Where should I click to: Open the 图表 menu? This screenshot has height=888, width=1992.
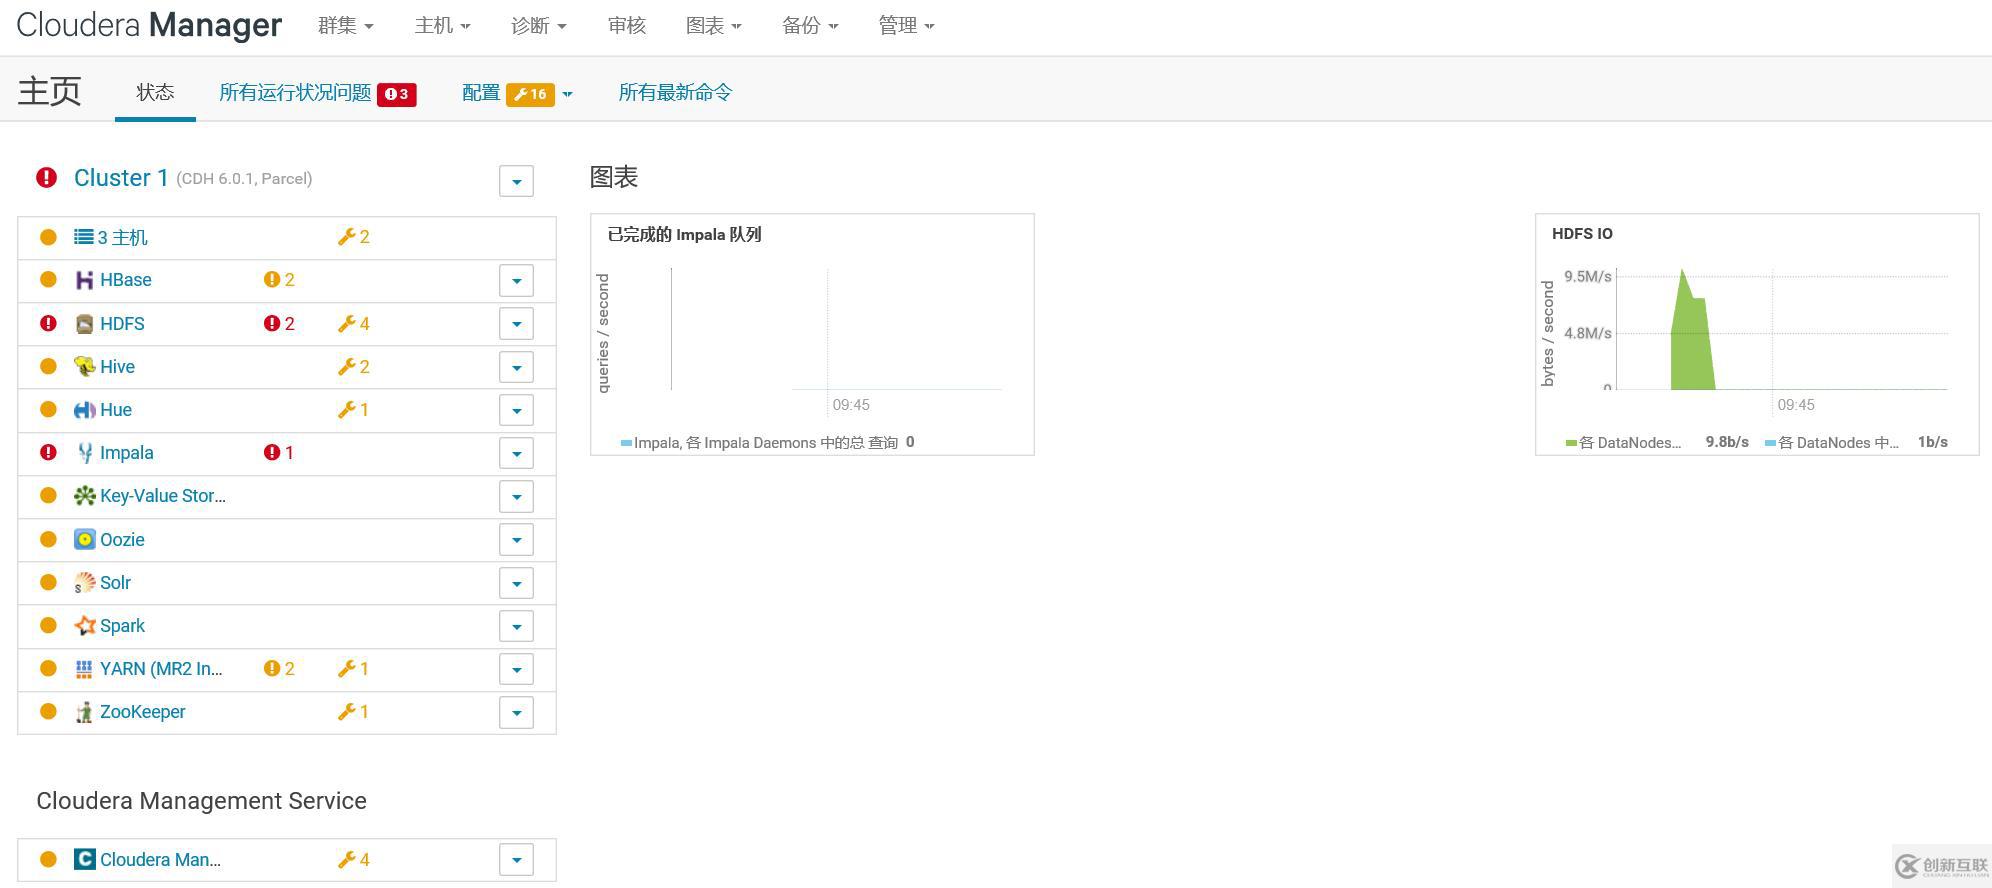(x=714, y=26)
